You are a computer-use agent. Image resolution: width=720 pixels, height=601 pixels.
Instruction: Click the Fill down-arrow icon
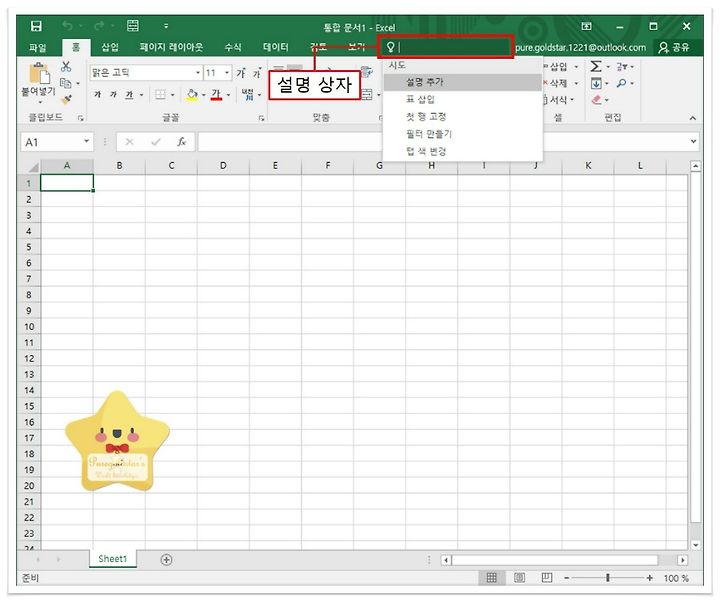pos(596,83)
